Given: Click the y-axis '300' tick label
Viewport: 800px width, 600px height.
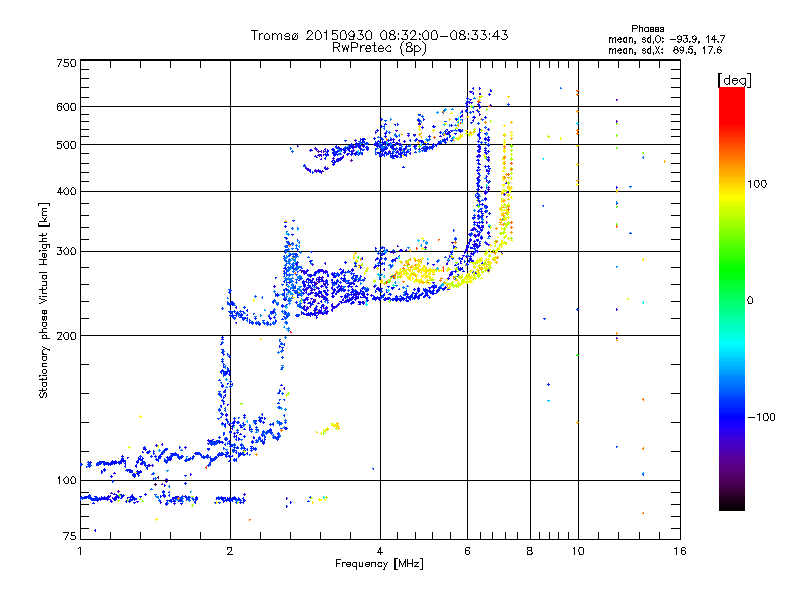Looking at the screenshot, I should coord(66,252).
